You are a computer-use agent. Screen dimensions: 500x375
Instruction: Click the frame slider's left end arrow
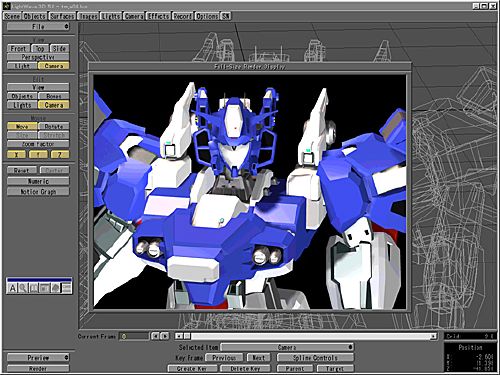point(179,336)
